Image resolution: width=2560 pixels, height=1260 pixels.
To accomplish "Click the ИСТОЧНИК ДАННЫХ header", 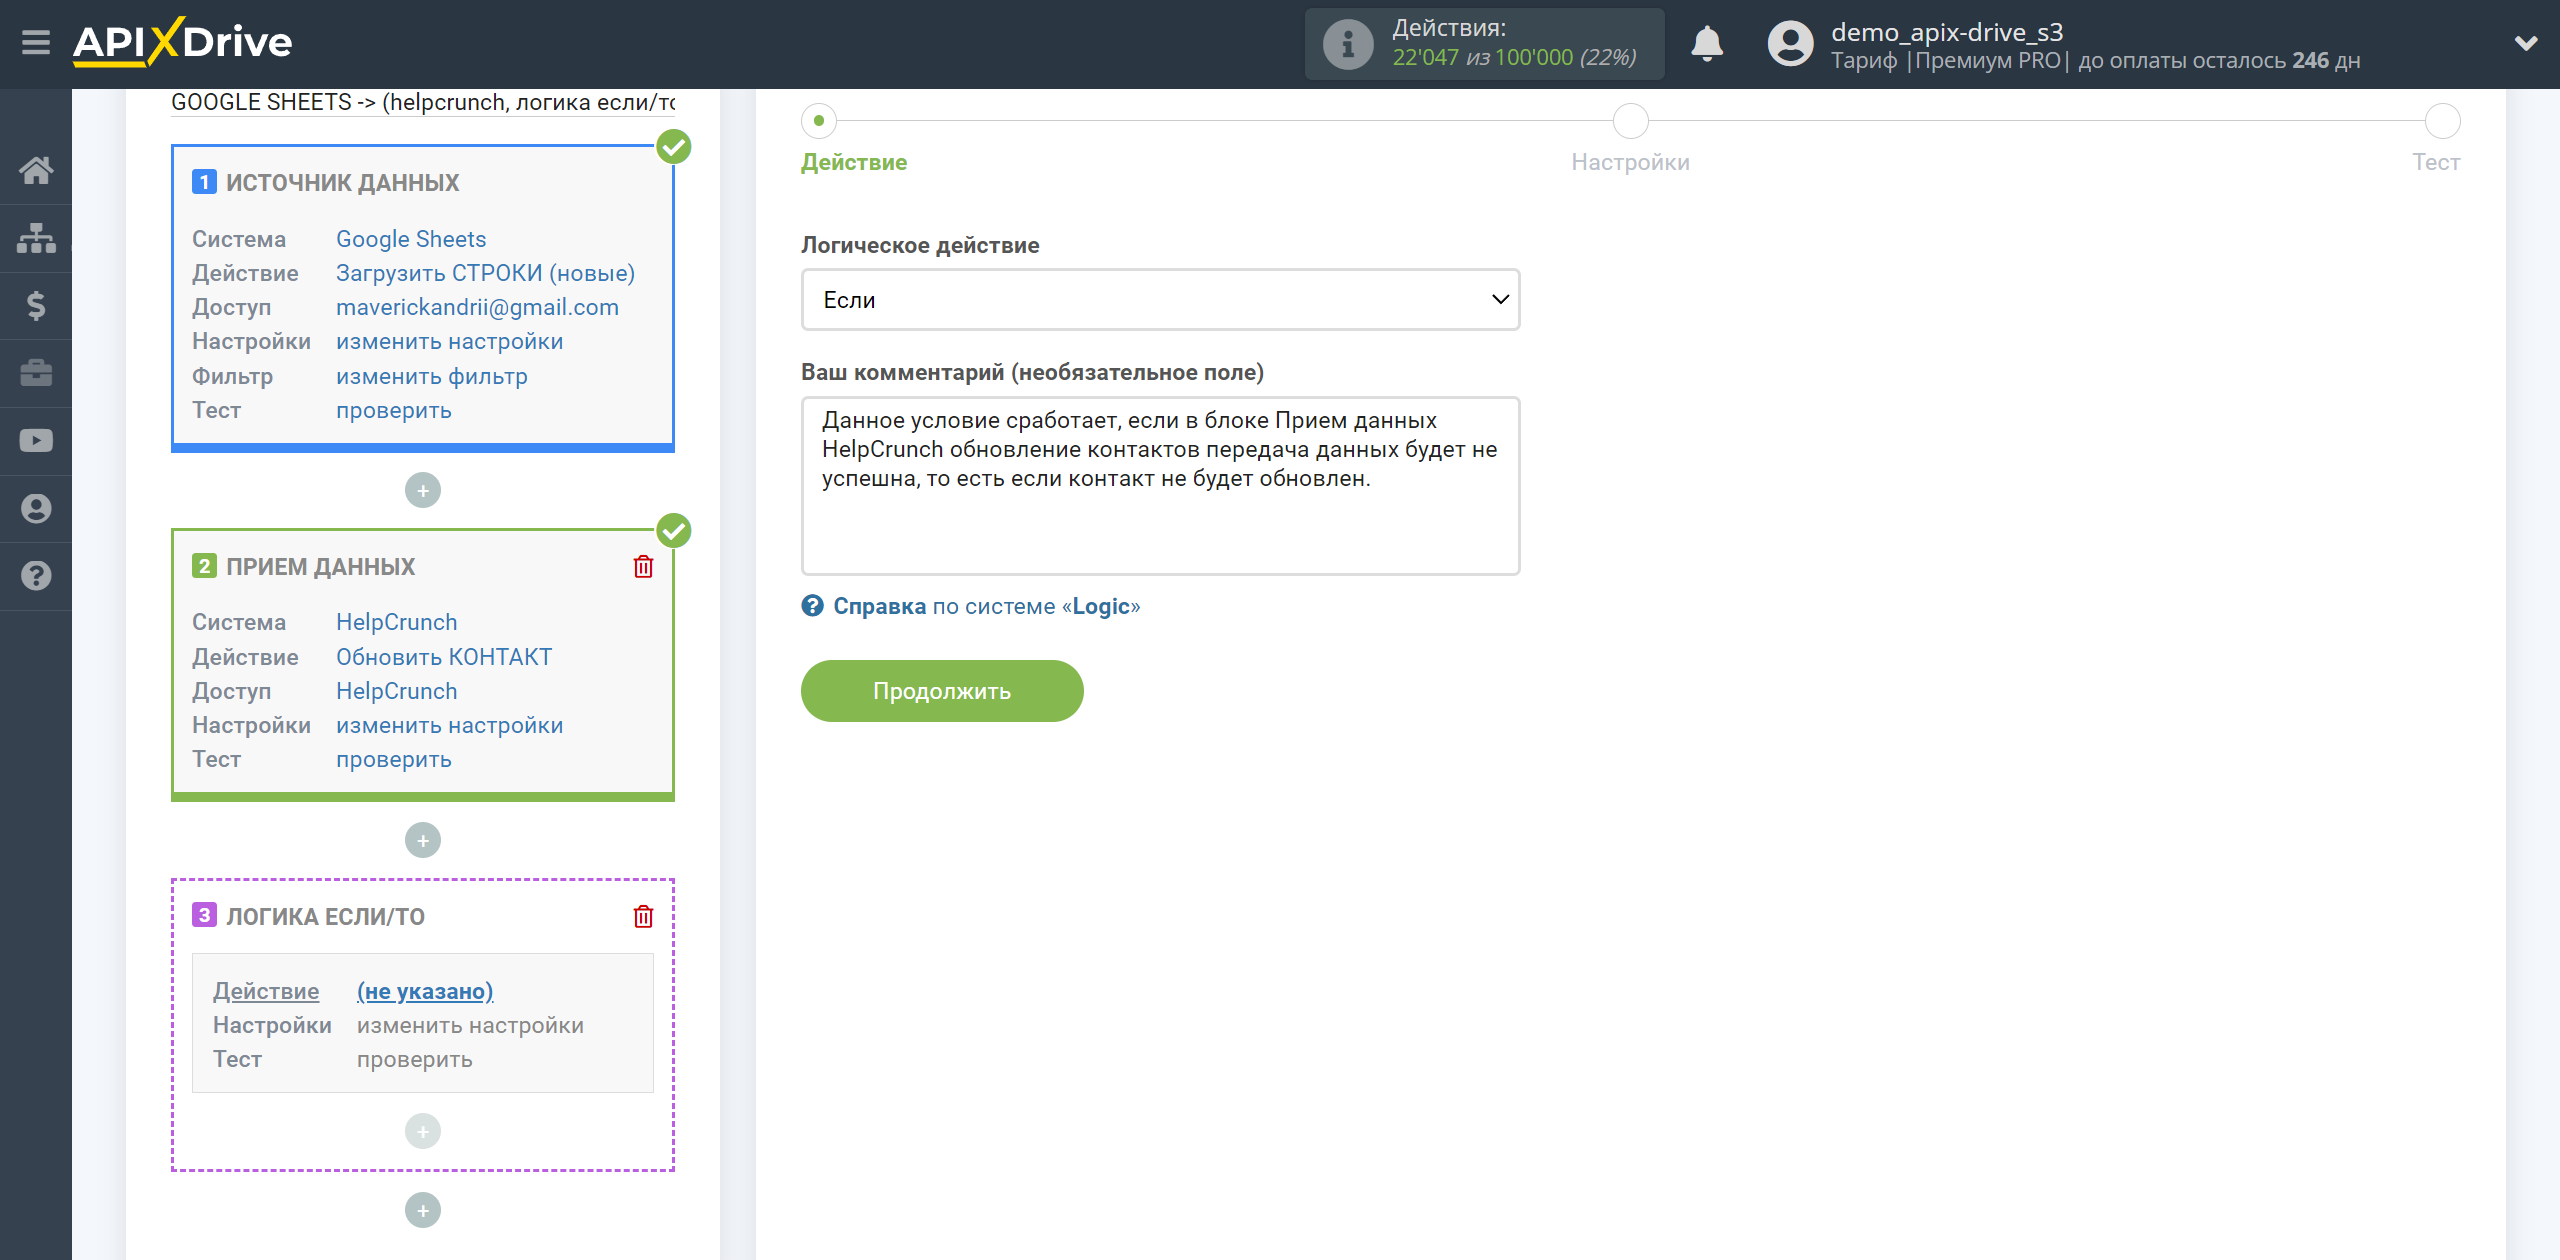I will [342, 183].
